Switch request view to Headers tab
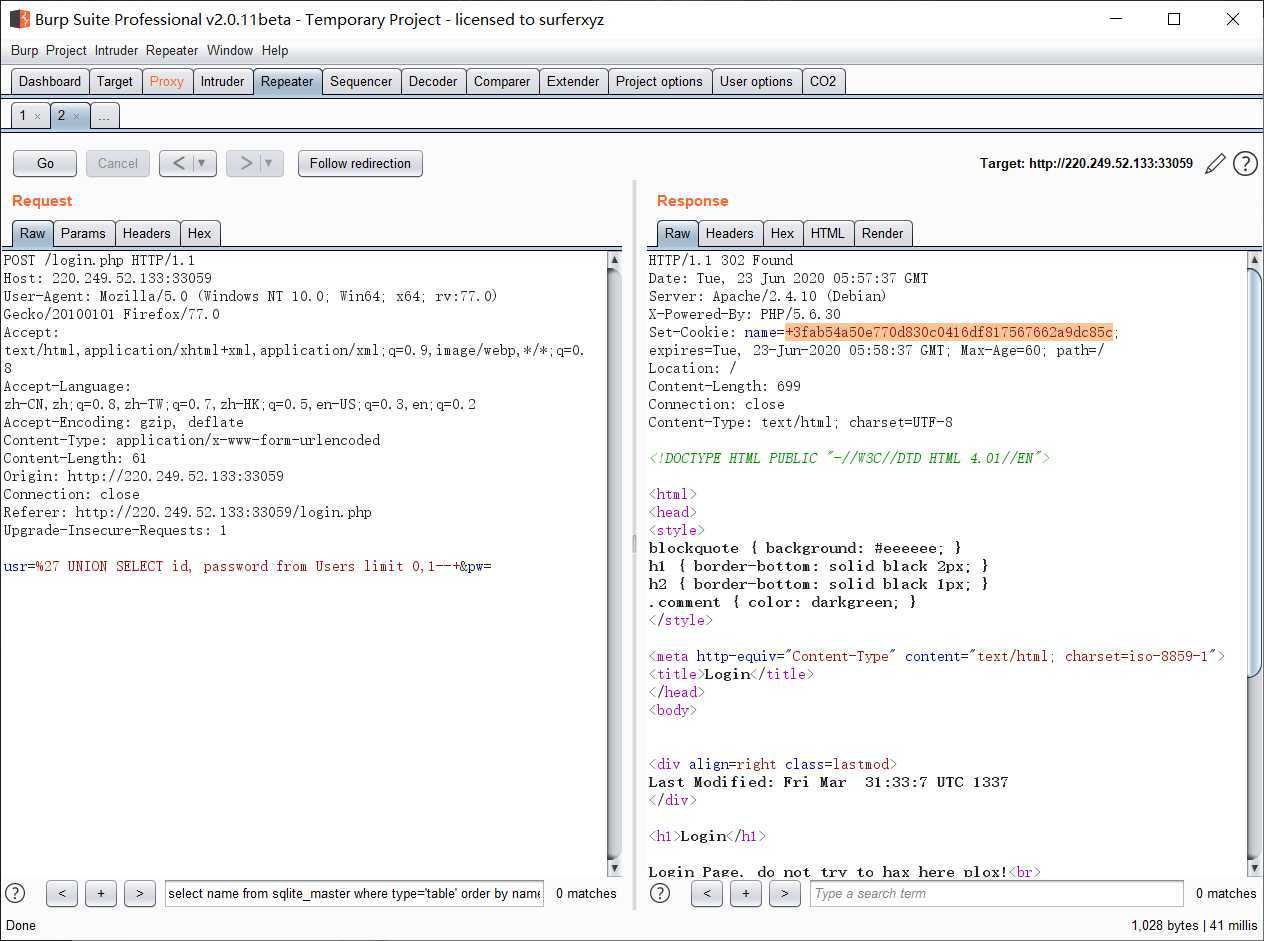The width and height of the screenshot is (1264, 941). click(146, 233)
